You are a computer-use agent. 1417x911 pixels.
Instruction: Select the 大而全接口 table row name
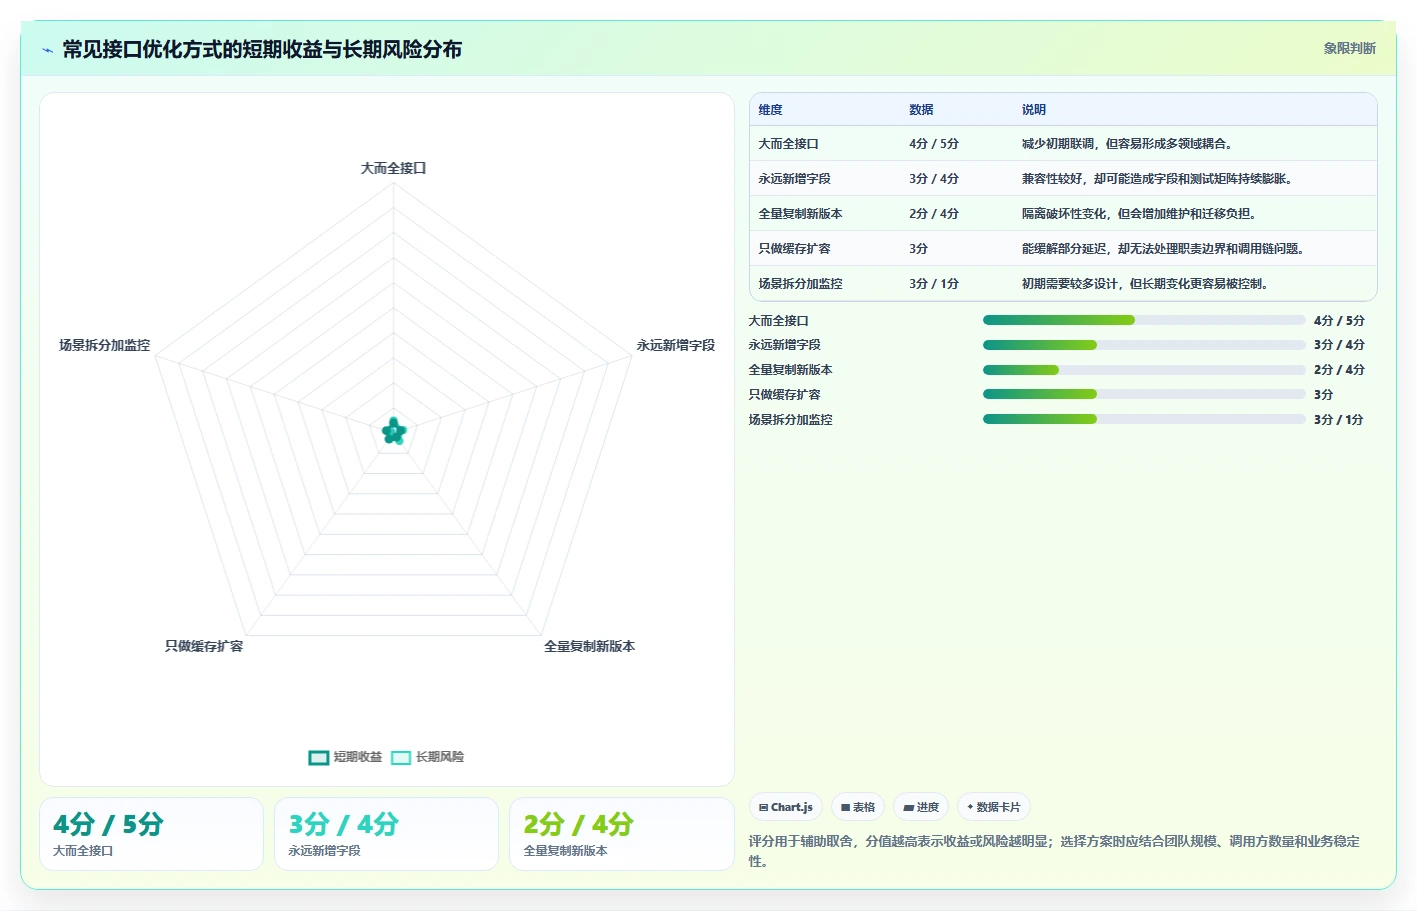point(788,144)
